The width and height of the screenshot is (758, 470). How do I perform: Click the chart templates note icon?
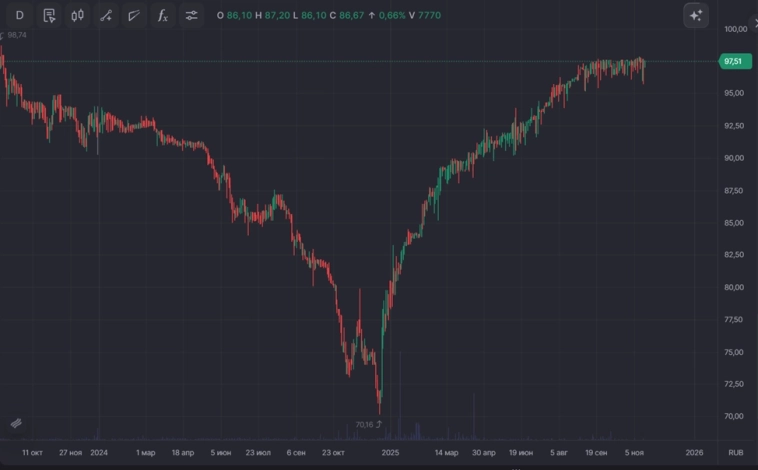tap(49, 16)
